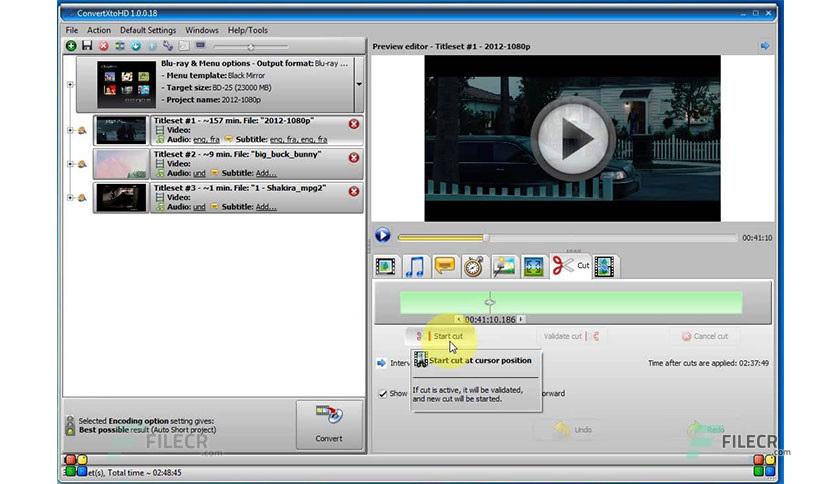
Task: Click the hat icon beside Titleset #2
Action: (82, 164)
